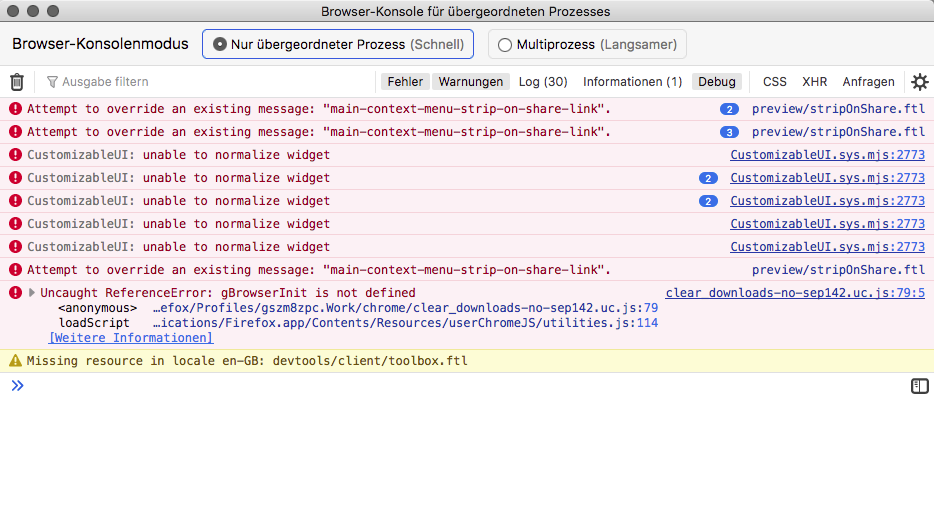
Task: Click the gBrowserInit ReferenceError error icon
Action: (15, 293)
